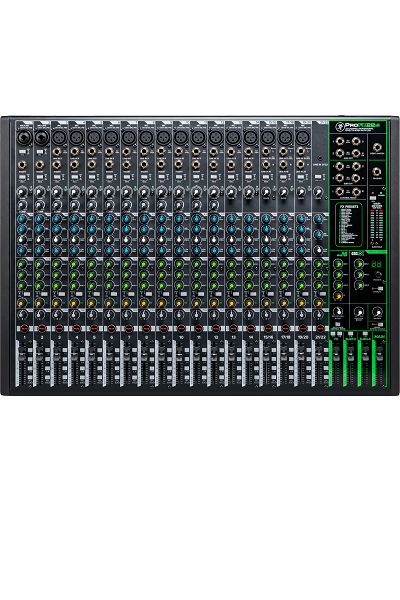Click the channel 5 line in jack
The width and height of the screenshot is (400, 600).
[x=92, y=152]
